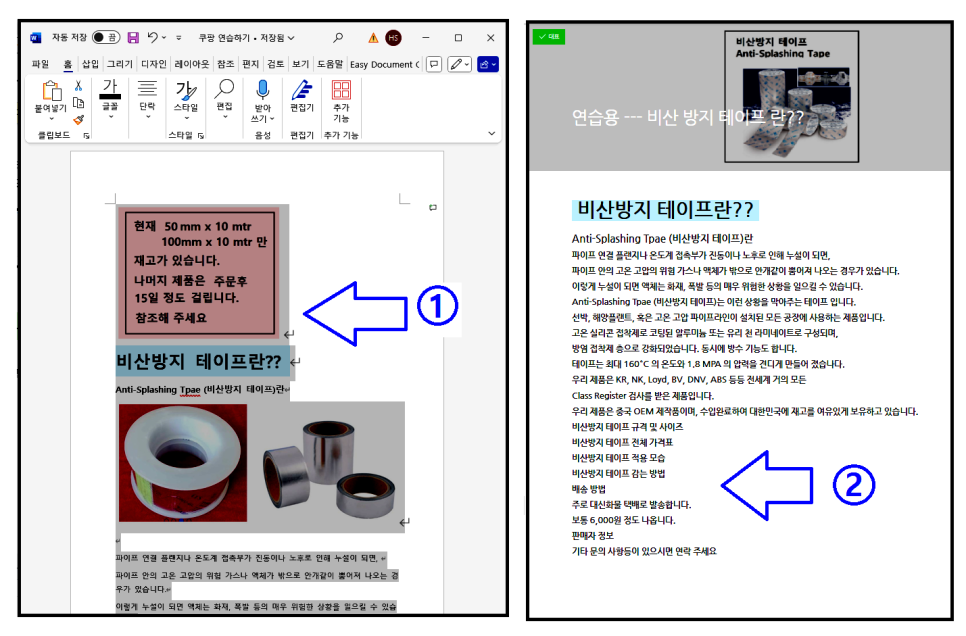The width and height of the screenshot is (966, 636).
Task: Start dictation with the microphone icon
Action: 263,91
